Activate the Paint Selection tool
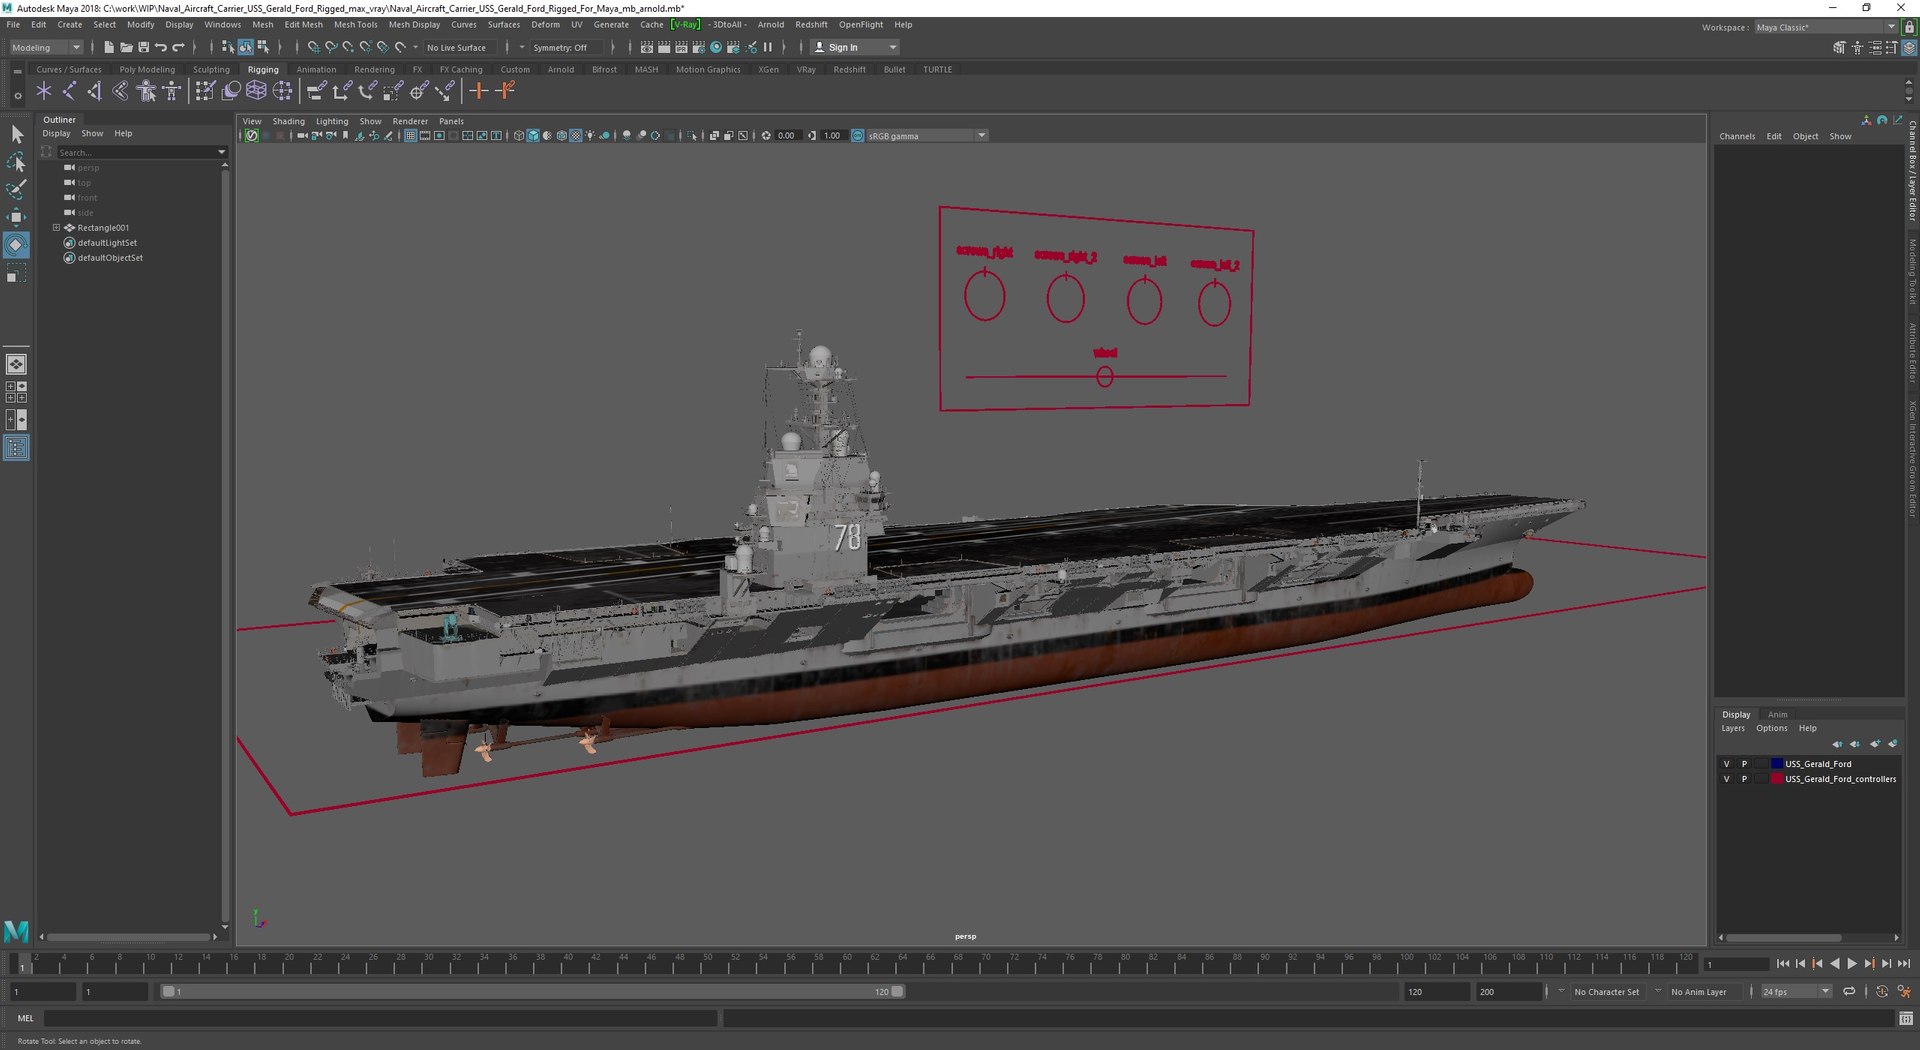The image size is (1920, 1050). [16, 189]
